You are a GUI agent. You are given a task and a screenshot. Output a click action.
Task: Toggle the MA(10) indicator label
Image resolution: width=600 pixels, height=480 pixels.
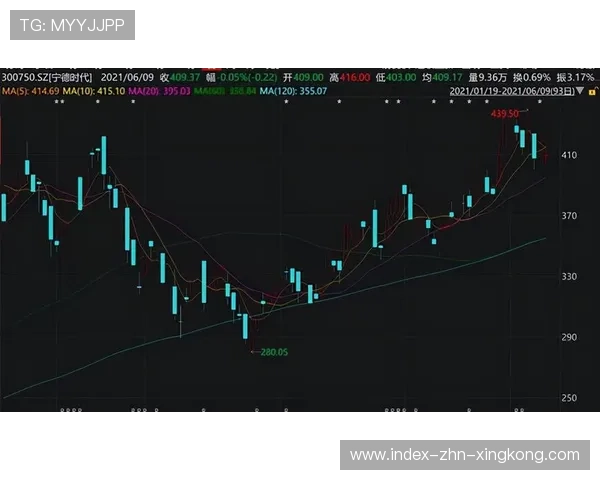pos(96,91)
